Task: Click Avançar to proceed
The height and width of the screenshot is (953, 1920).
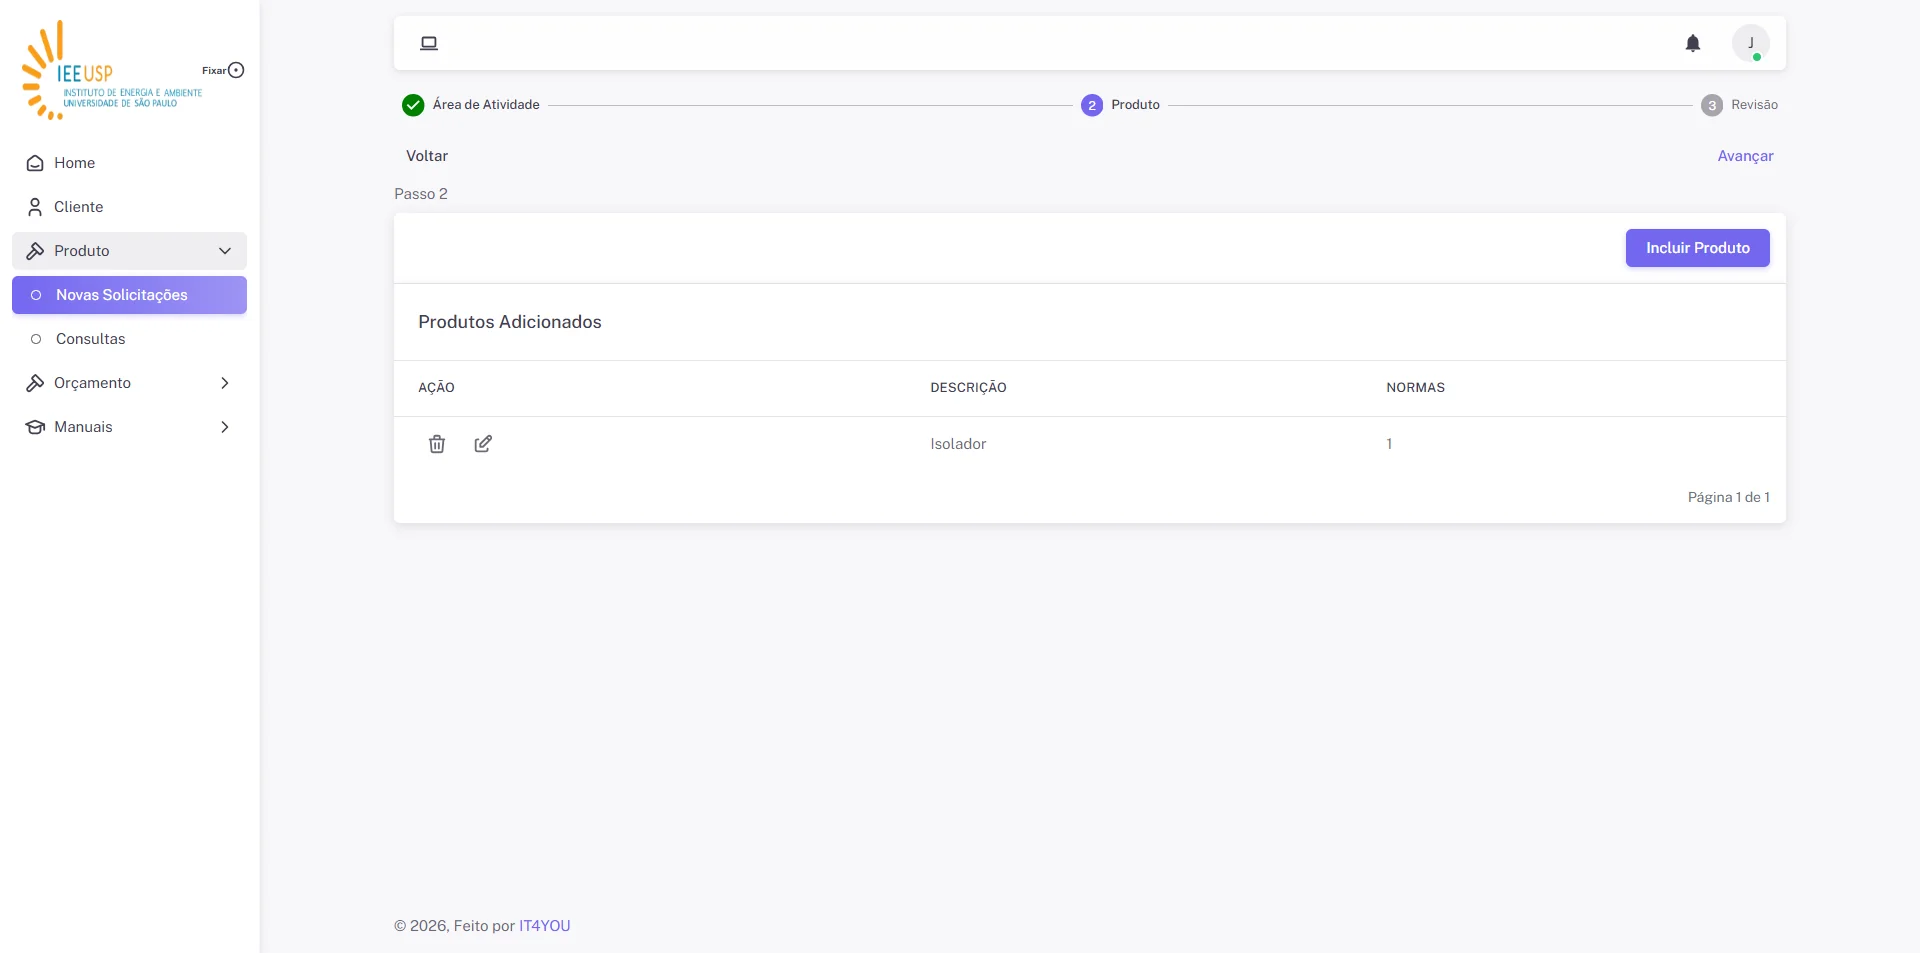Action: coord(1745,156)
